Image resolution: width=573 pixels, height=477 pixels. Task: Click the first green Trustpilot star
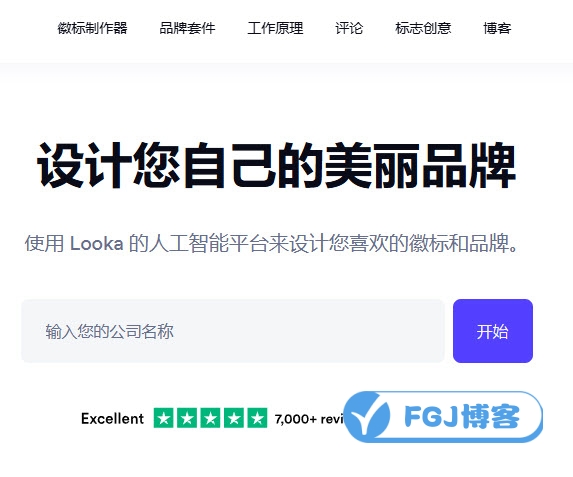tap(164, 418)
